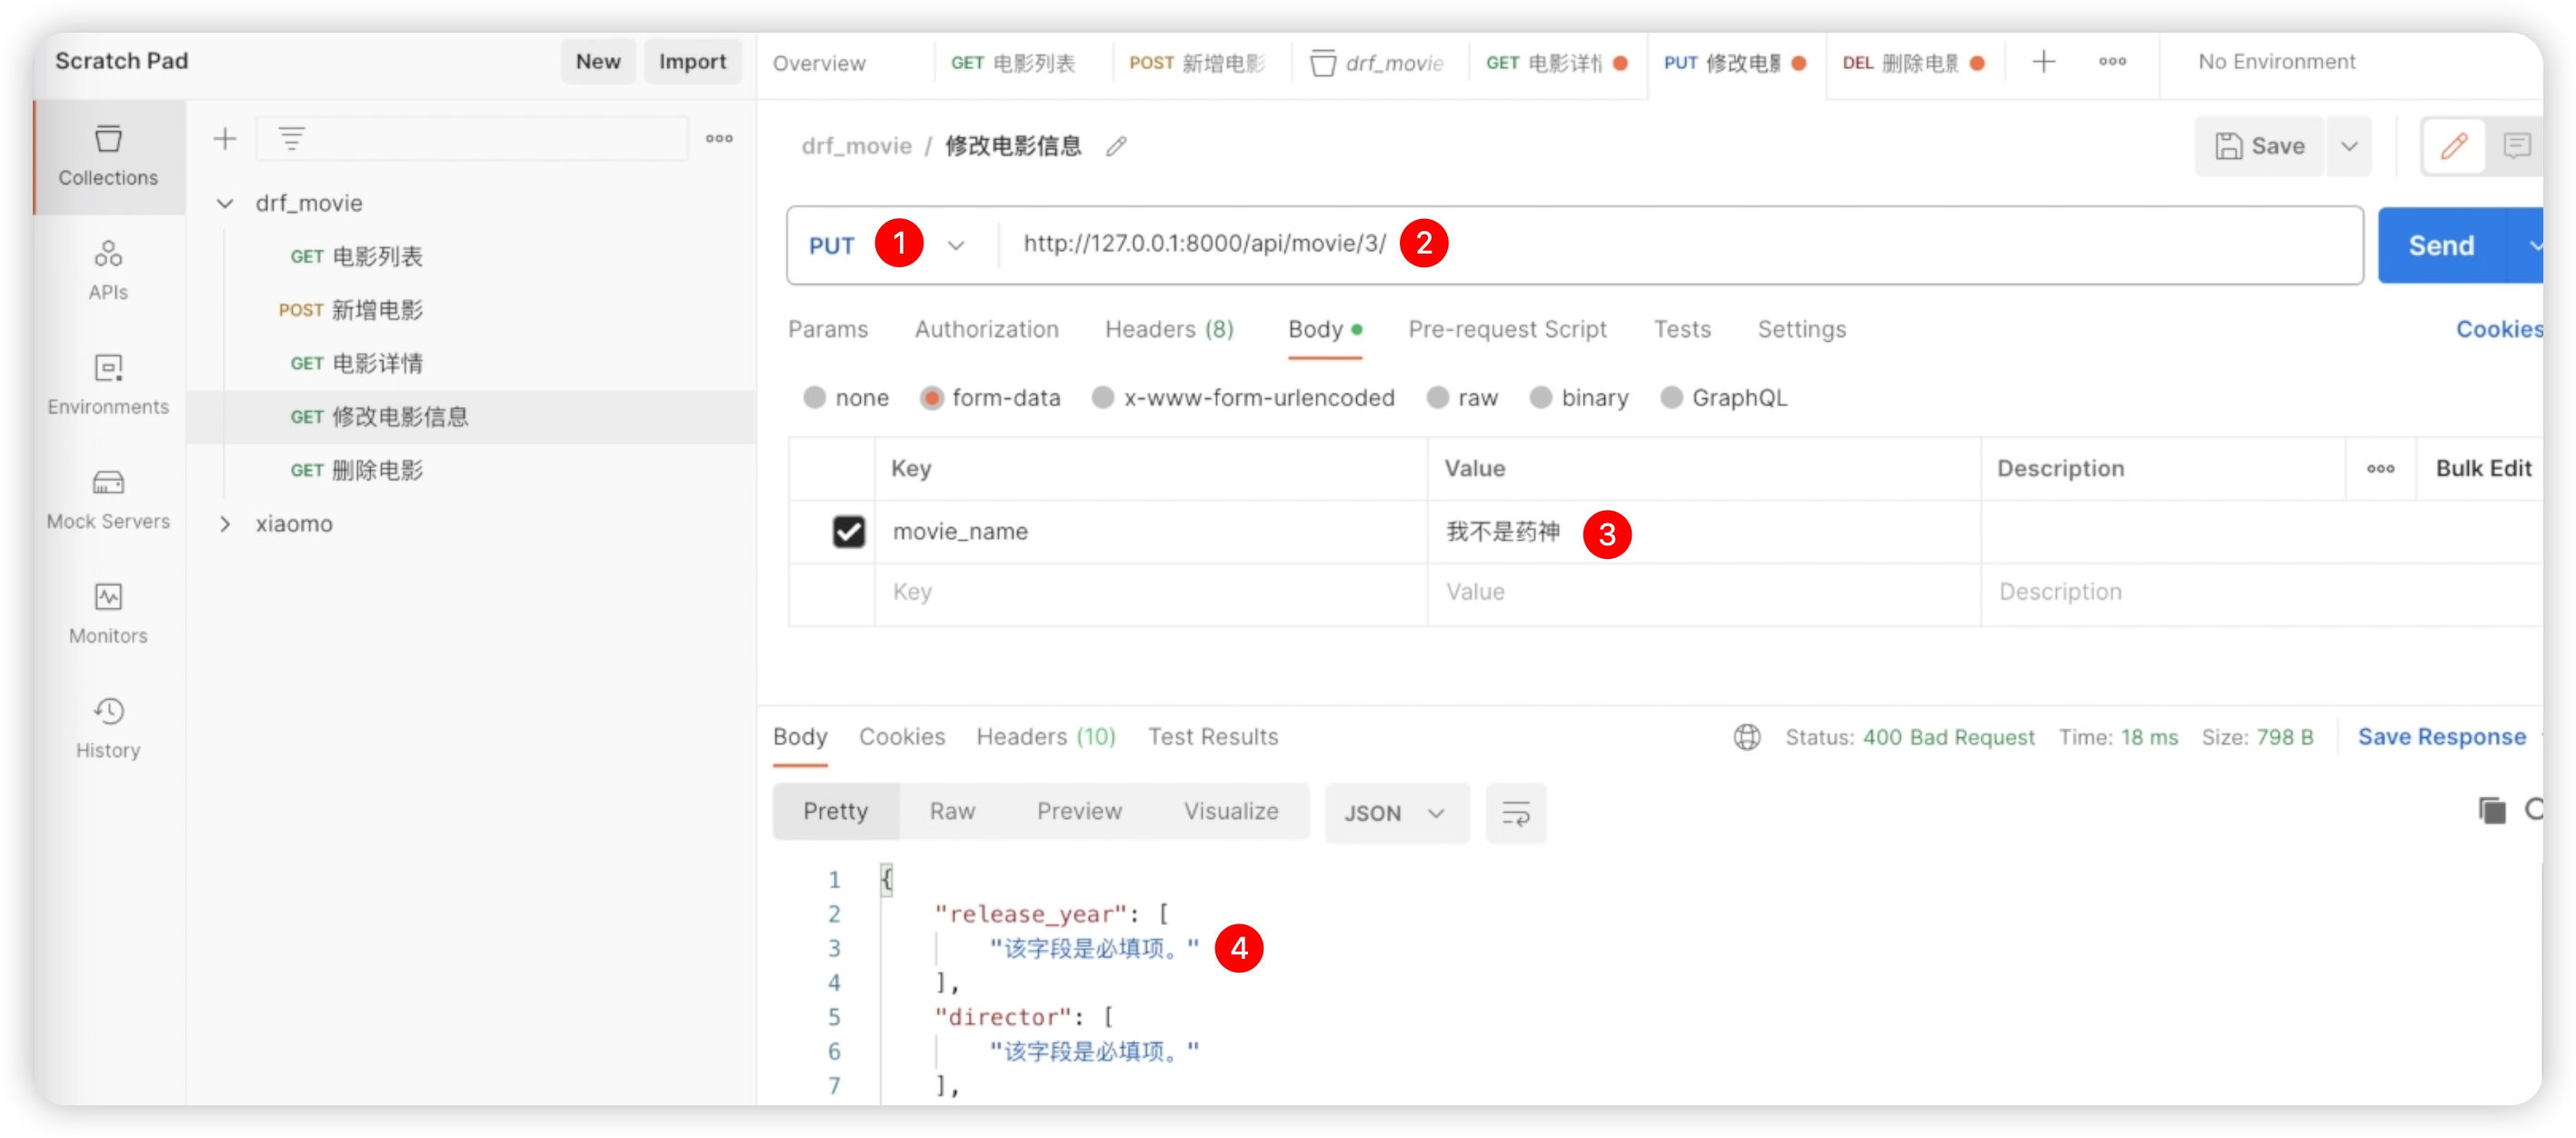Open the response Cookies tab
2576x1138 pixels.
[901, 737]
